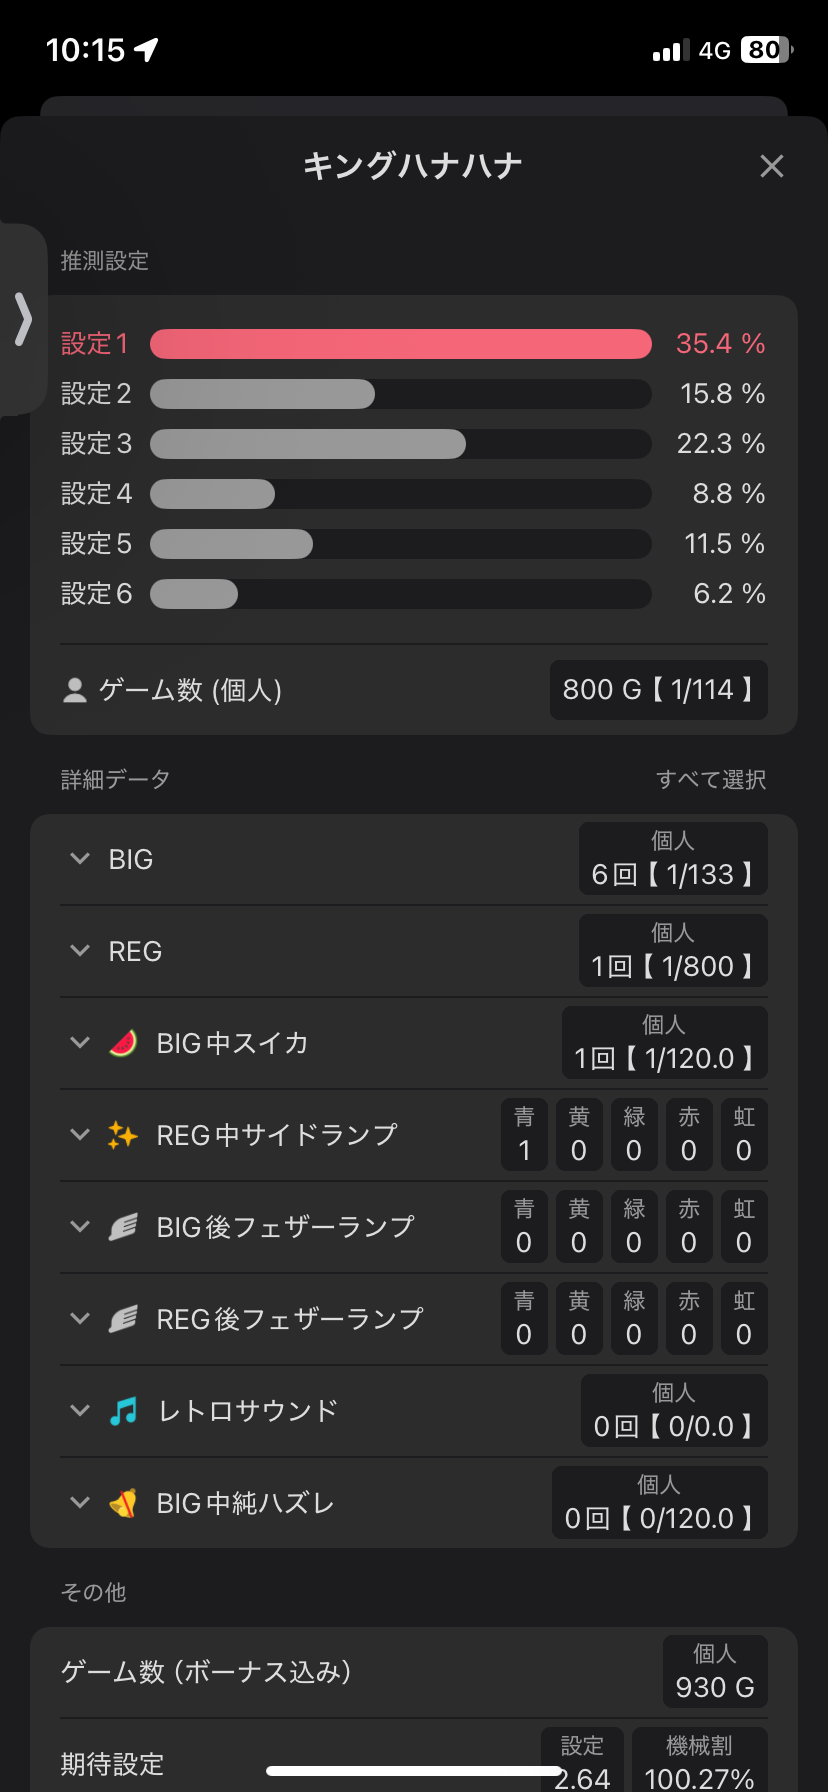
Task: Tap the music note icon for レトロサウンド
Action: (x=123, y=1411)
